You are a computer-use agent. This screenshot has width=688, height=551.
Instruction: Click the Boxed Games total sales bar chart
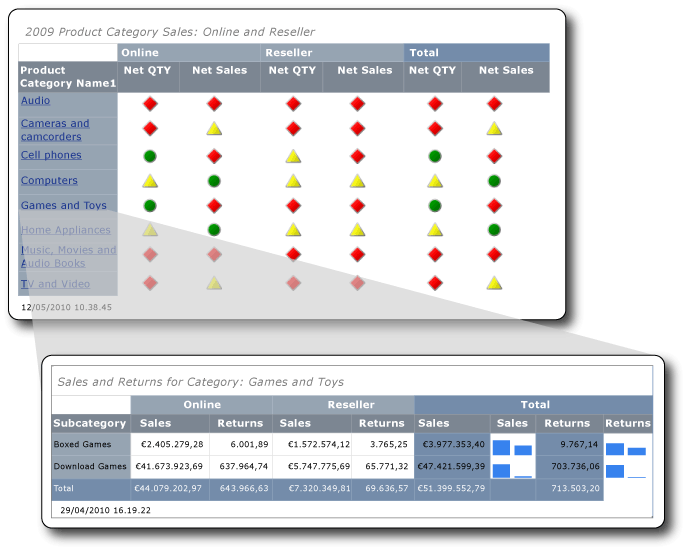tap(512, 447)
